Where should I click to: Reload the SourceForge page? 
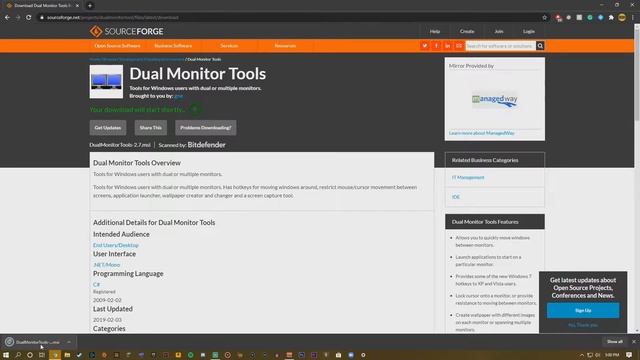point(29,18)
